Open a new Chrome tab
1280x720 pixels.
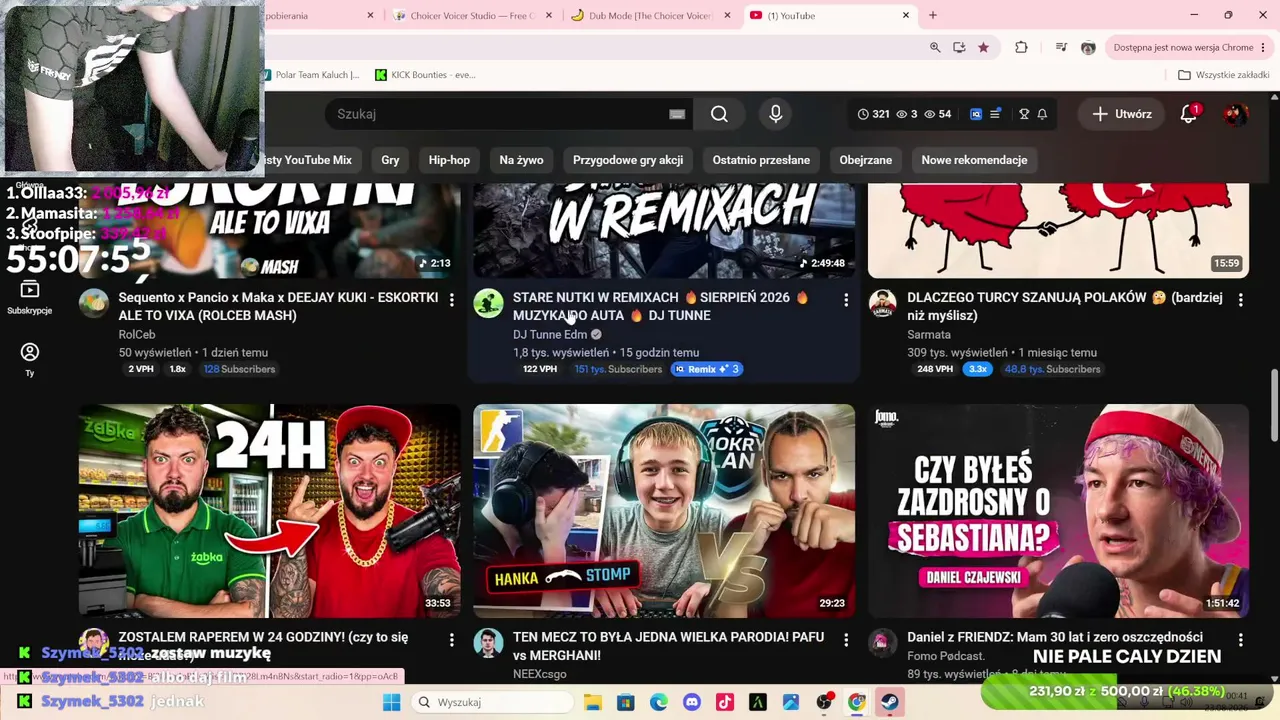click(933, 15)
